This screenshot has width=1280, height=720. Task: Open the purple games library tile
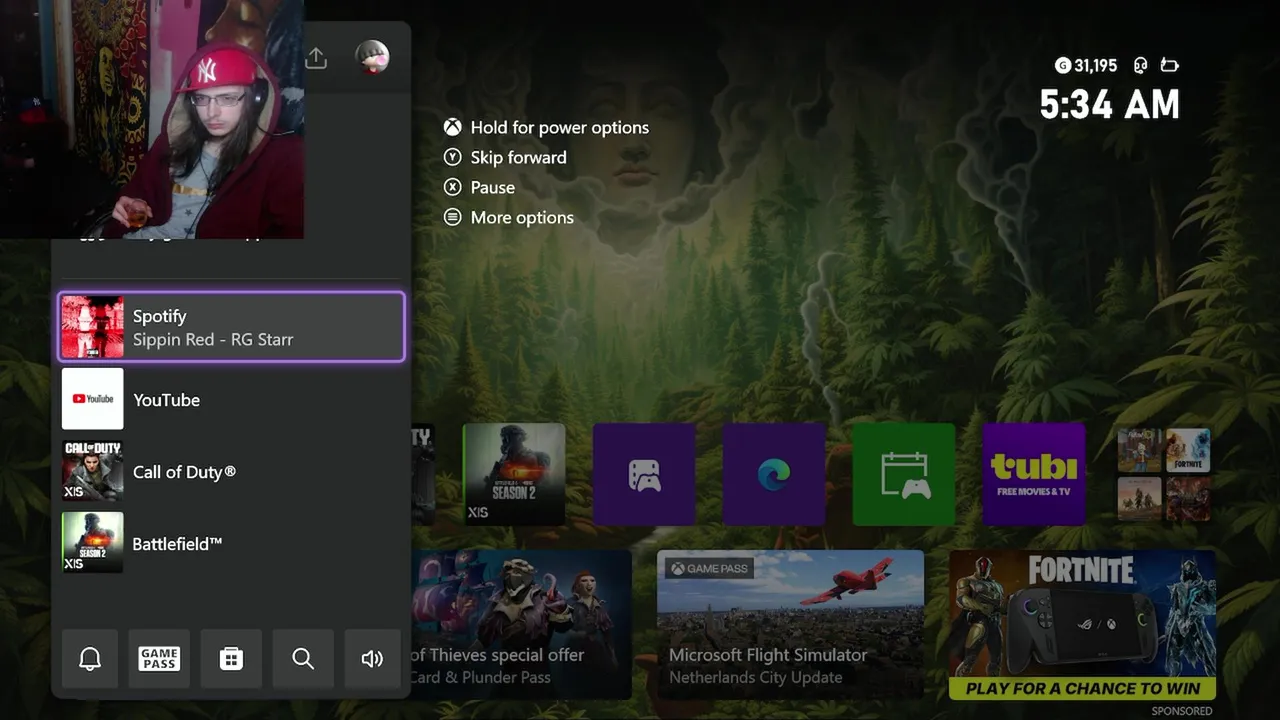coord(644,474)
